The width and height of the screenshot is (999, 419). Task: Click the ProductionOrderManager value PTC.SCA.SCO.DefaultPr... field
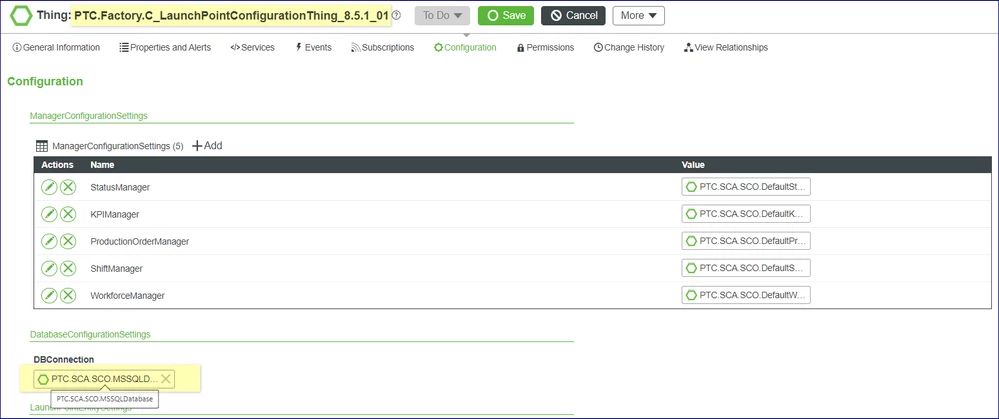[745, 241]
